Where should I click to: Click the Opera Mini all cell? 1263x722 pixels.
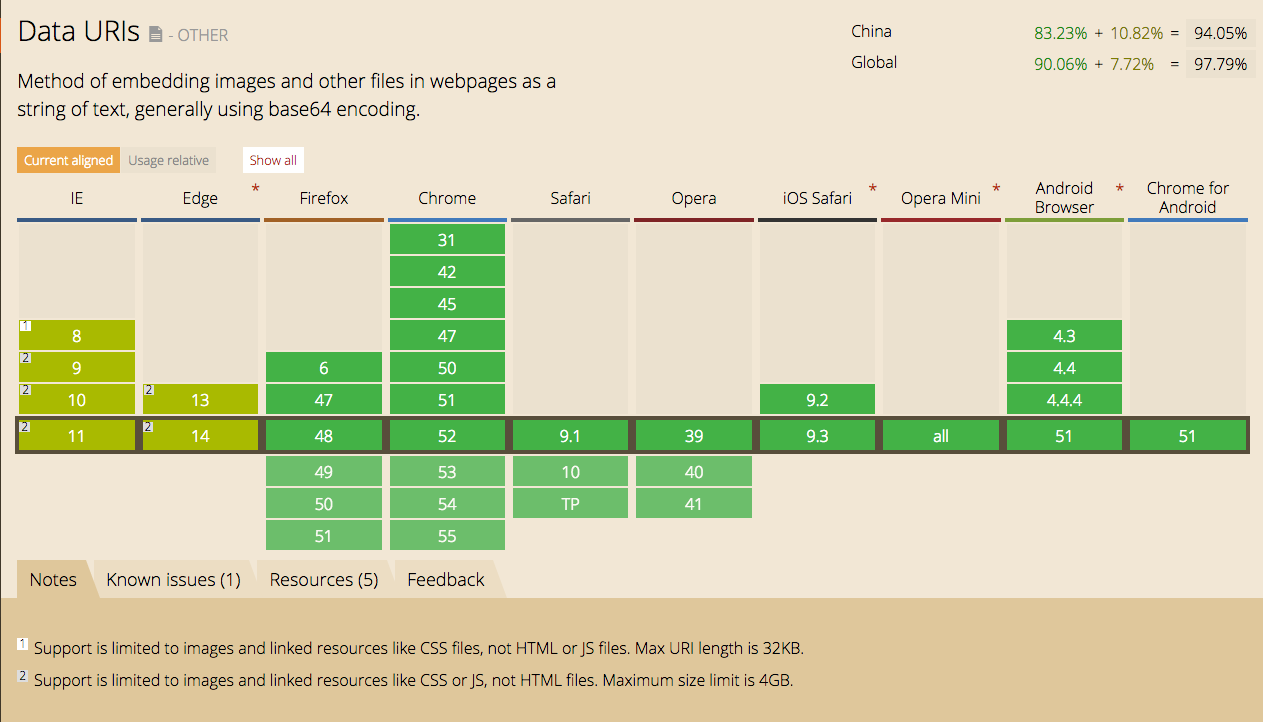[x=940, y=436]
